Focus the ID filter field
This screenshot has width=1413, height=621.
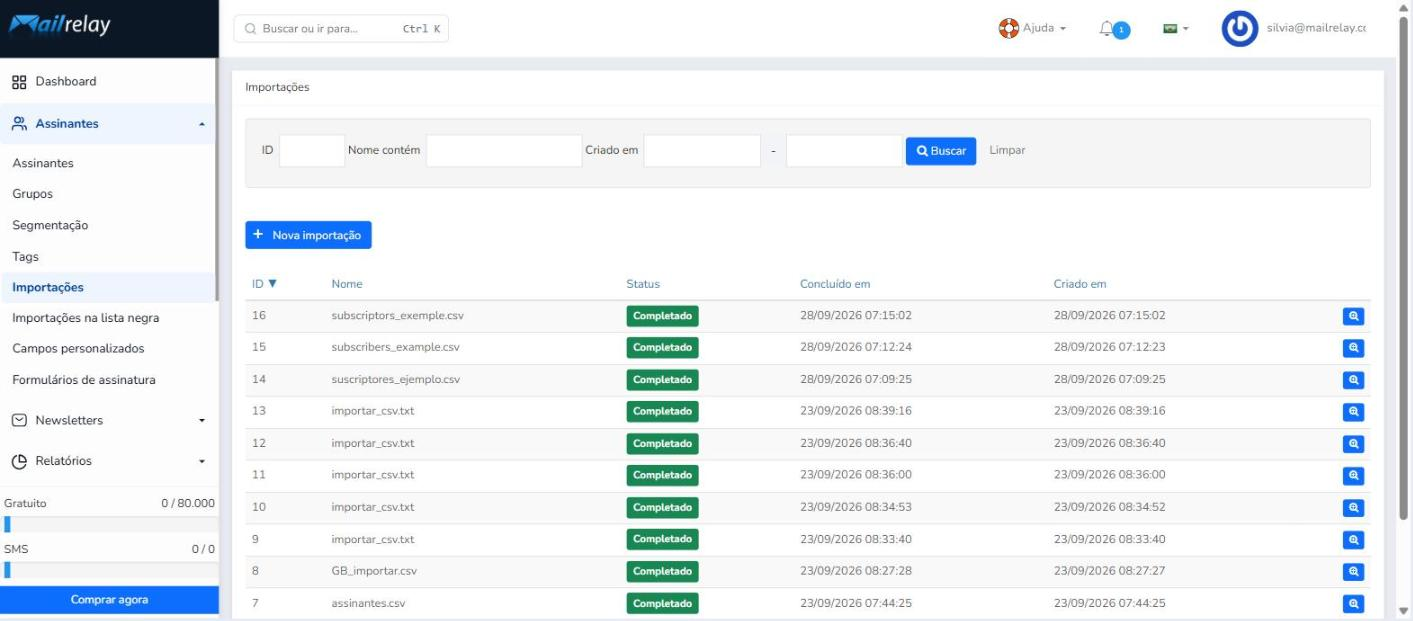(x=312, y=151)
